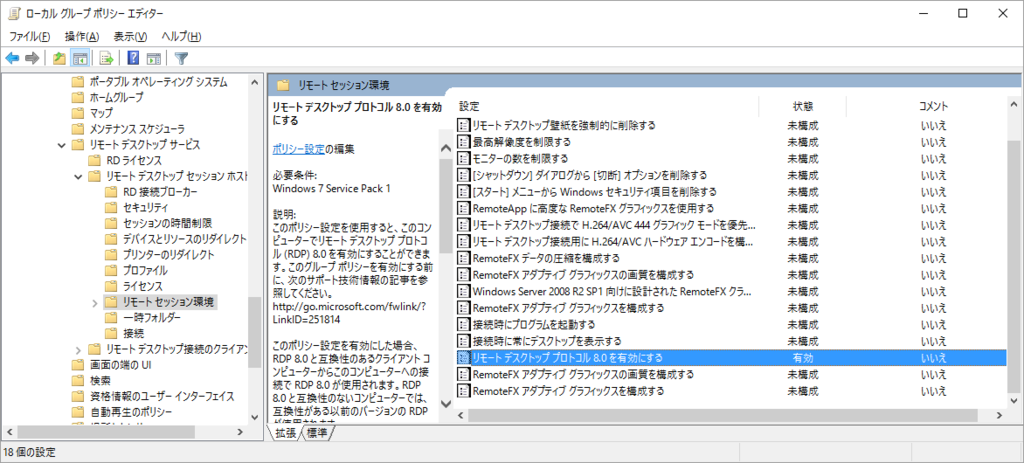
Task: Select the セキュリティ folder in tree
Action: 144,208
